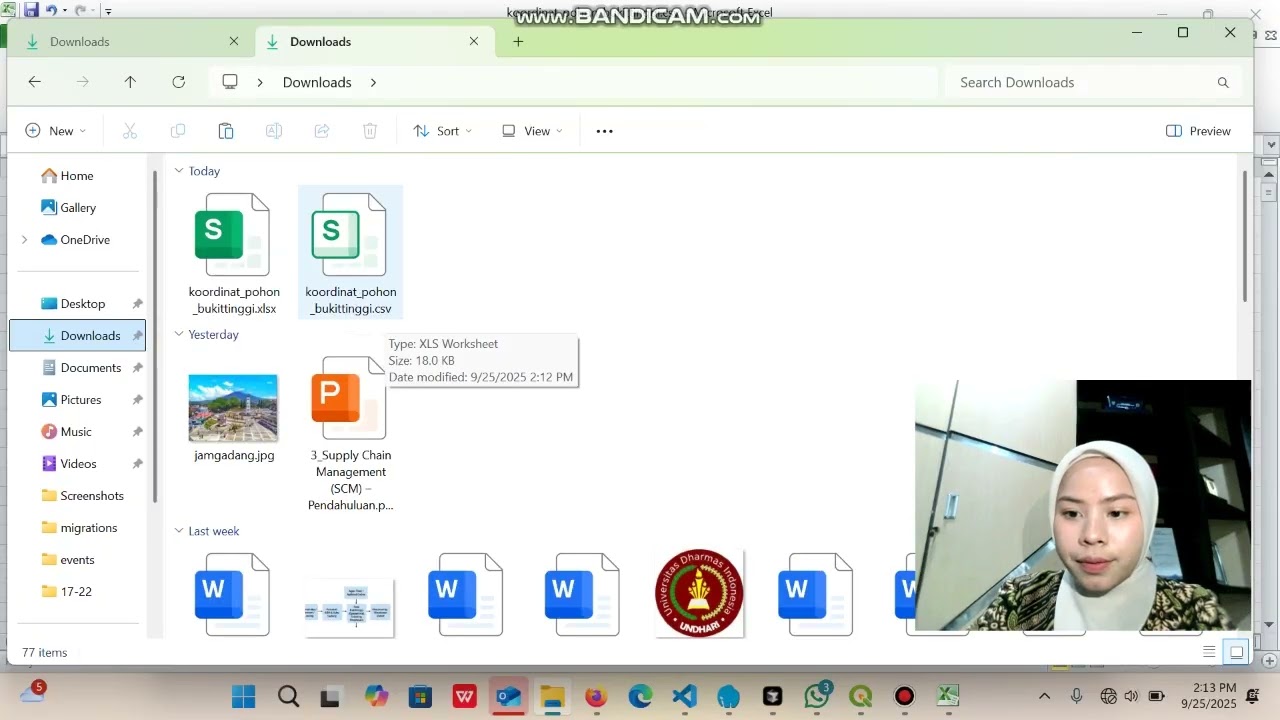
Task: Open the See more three-dots menu
Action: pyautogui.click(x=604, y=131)
